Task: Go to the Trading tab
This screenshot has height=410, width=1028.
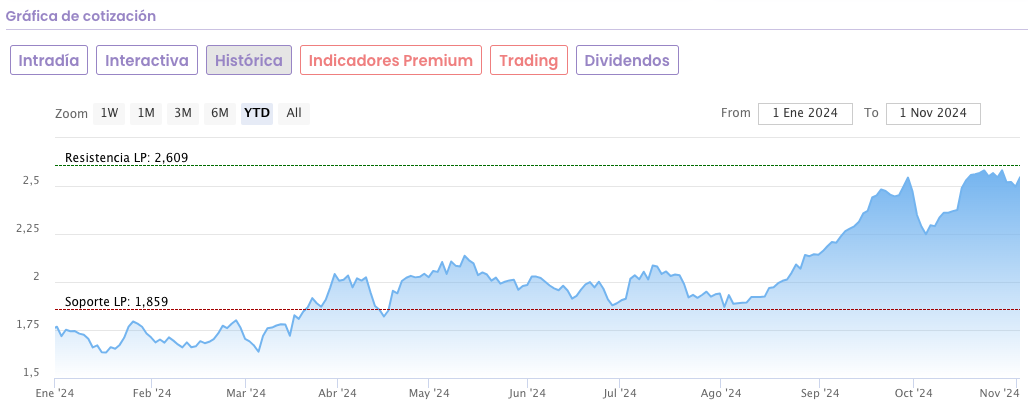Action: [x=529, y=60]
